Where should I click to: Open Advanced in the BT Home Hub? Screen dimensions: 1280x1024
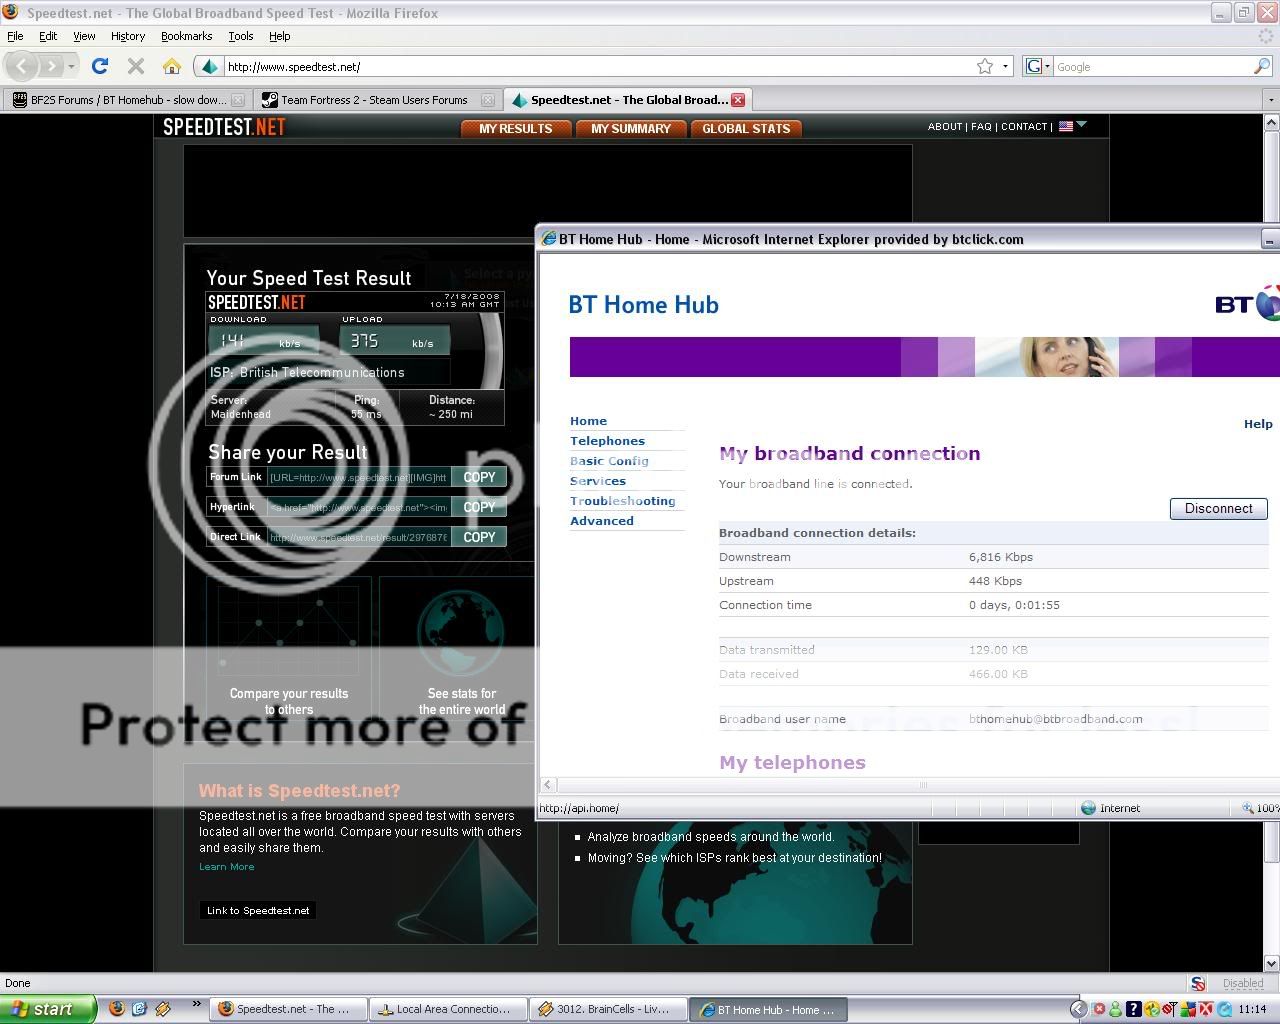coord(601,521)
